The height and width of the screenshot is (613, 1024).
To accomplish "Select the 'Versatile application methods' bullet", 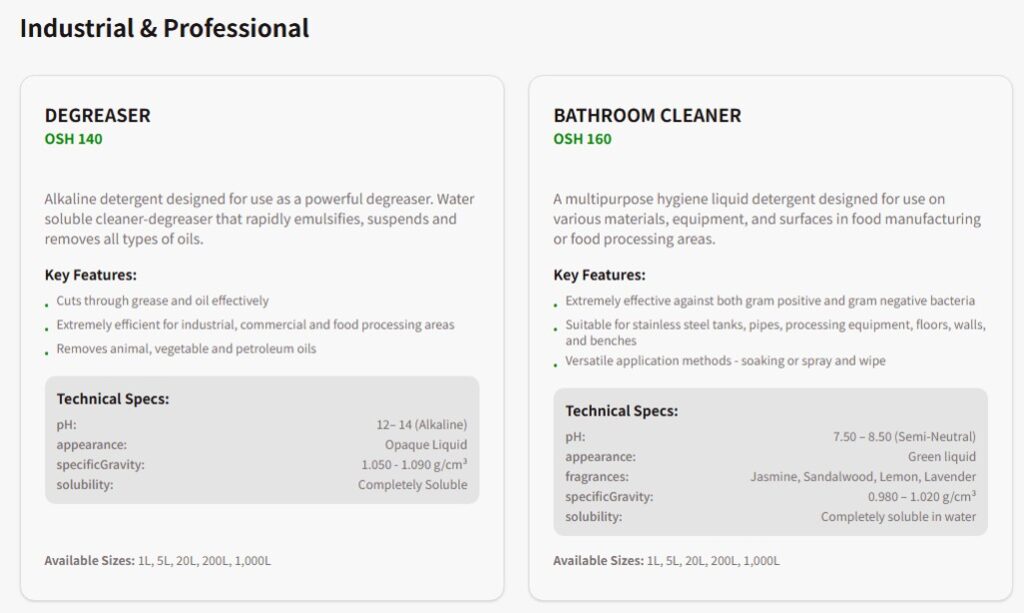I will click(725, 361).
